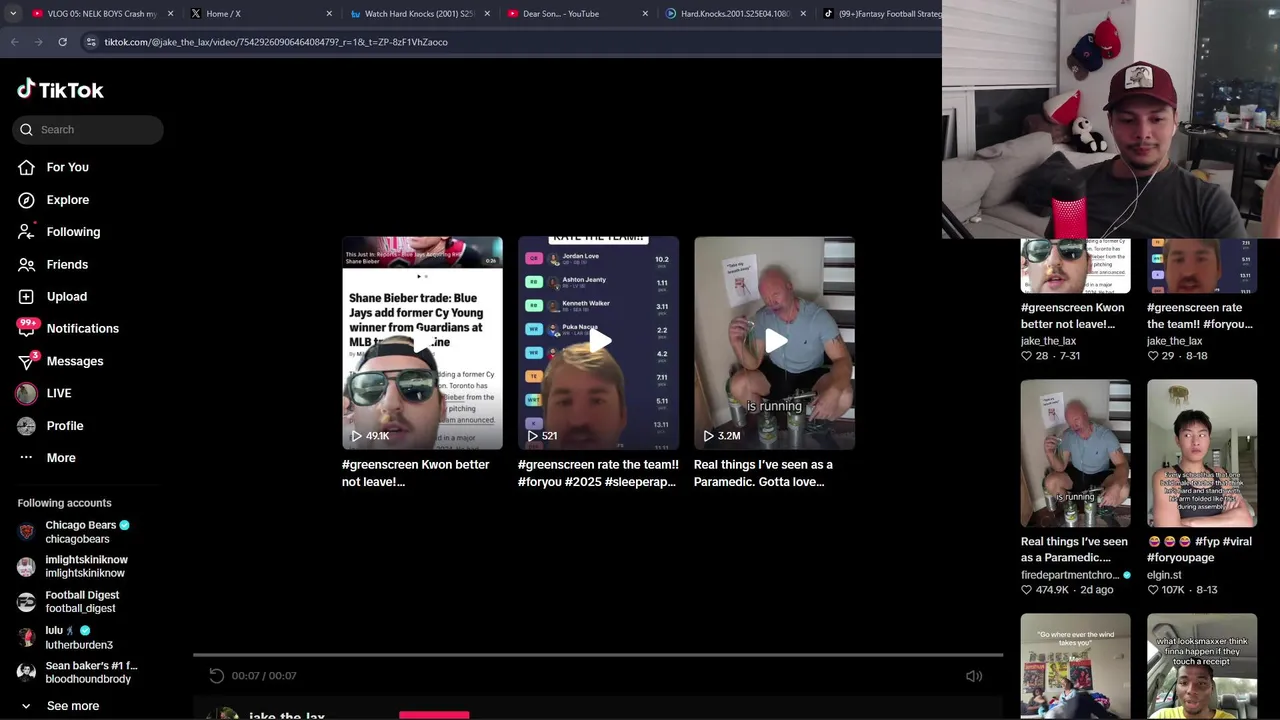Click the Upload plus-square icon
Screen dimensions: 1280x720
pos(27,296)
